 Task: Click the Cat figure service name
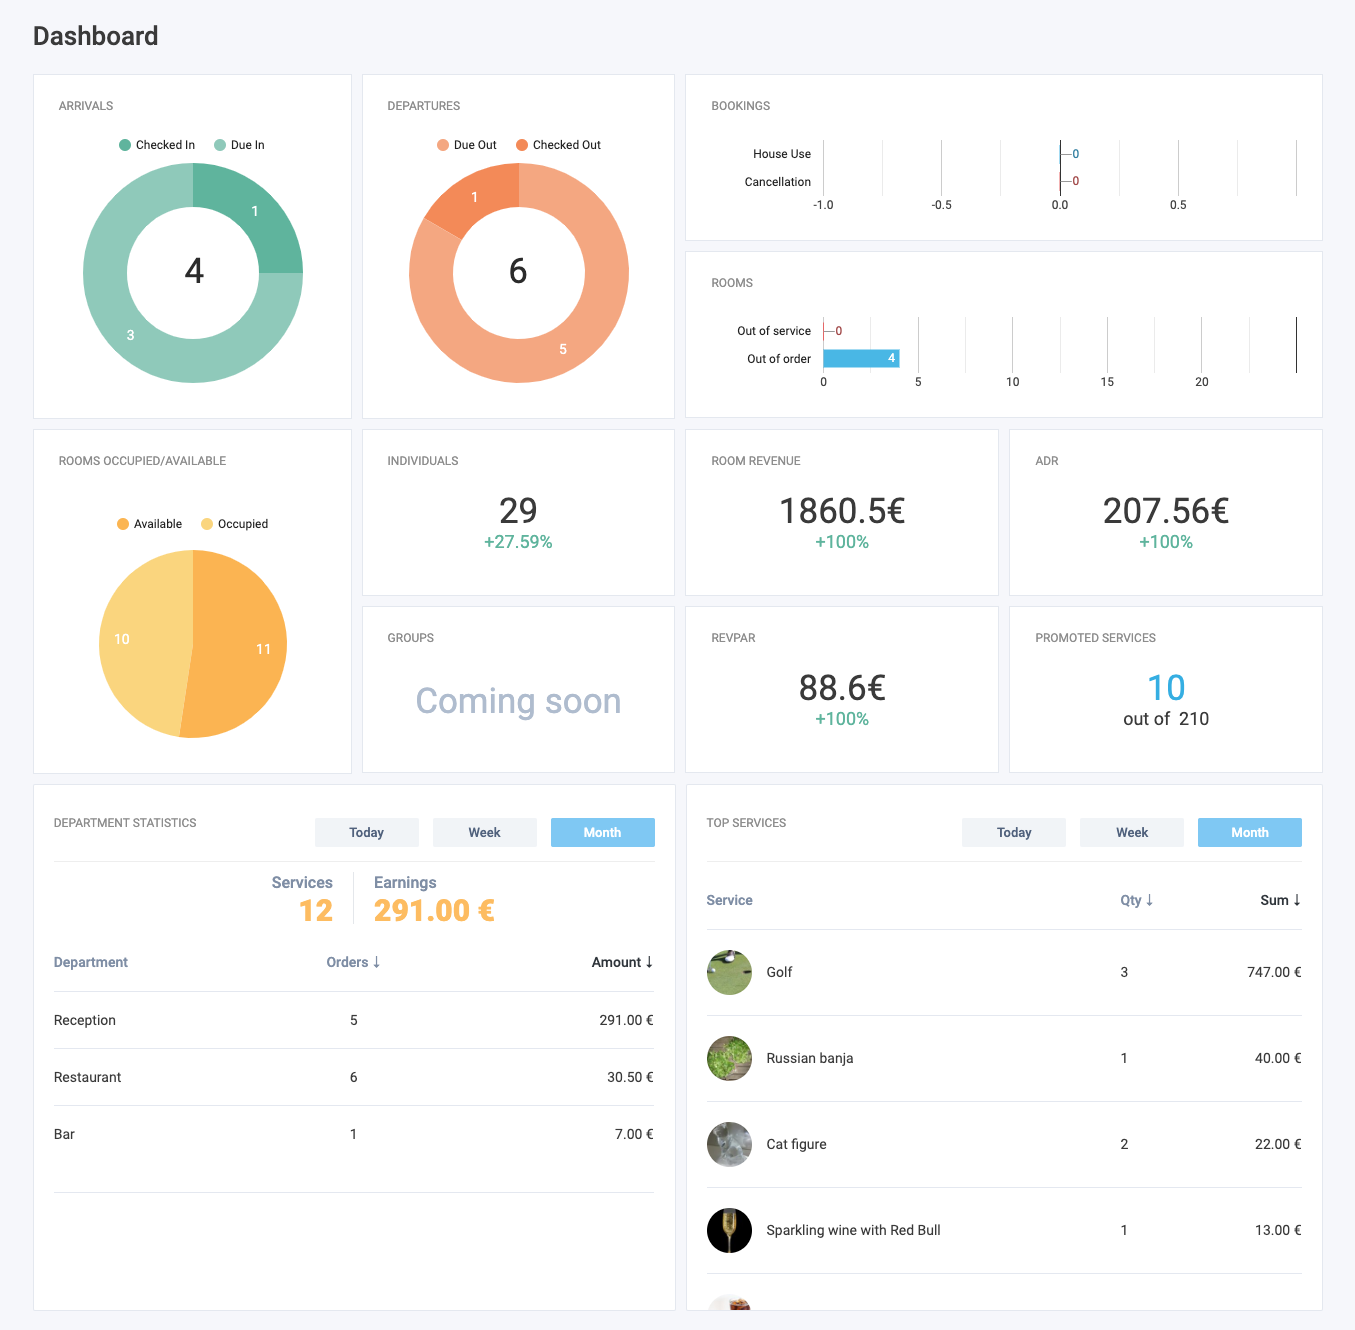tap(796, 1144)
